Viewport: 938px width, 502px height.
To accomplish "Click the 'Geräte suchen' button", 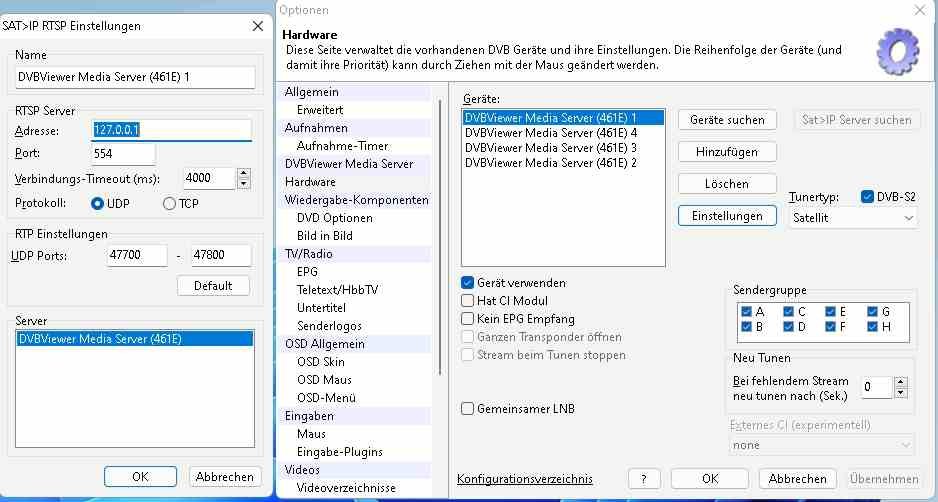I will [727, 120].
